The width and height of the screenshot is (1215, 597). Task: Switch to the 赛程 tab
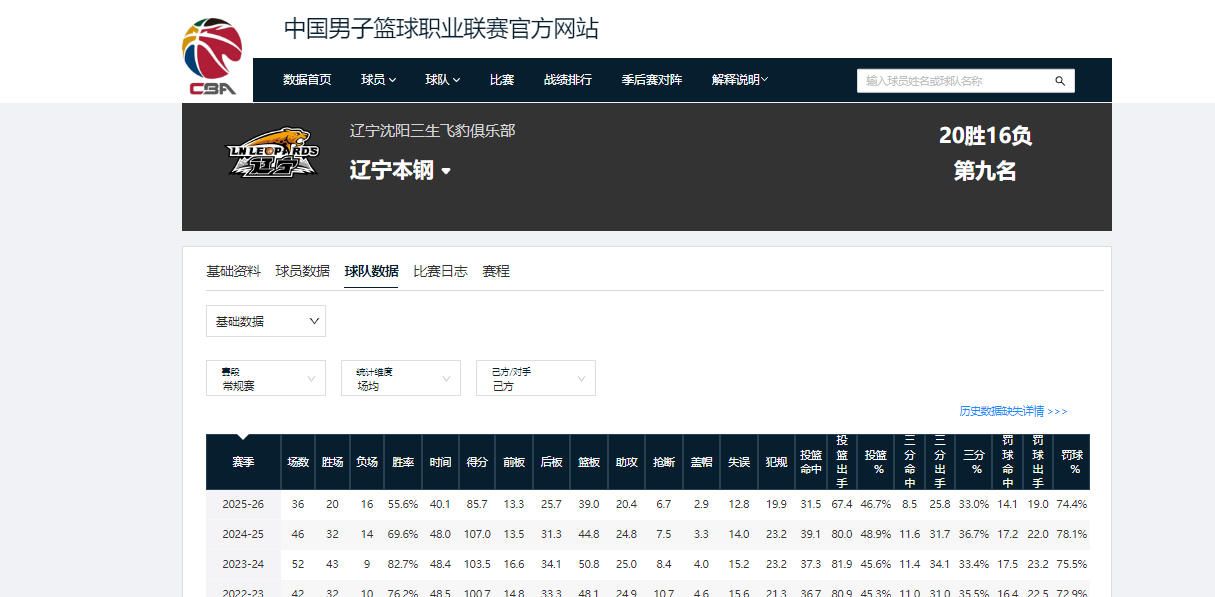[x=496, y=271]
